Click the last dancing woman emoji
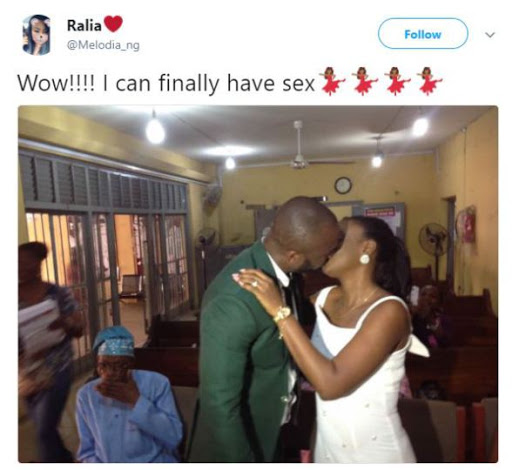 430,81
